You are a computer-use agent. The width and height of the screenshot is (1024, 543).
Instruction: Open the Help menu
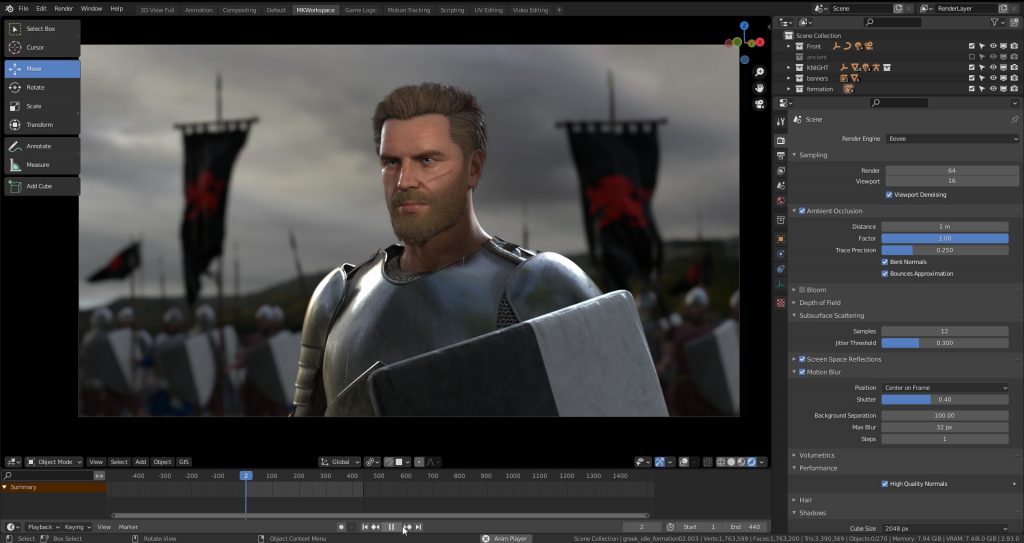[x=116, y=9]
